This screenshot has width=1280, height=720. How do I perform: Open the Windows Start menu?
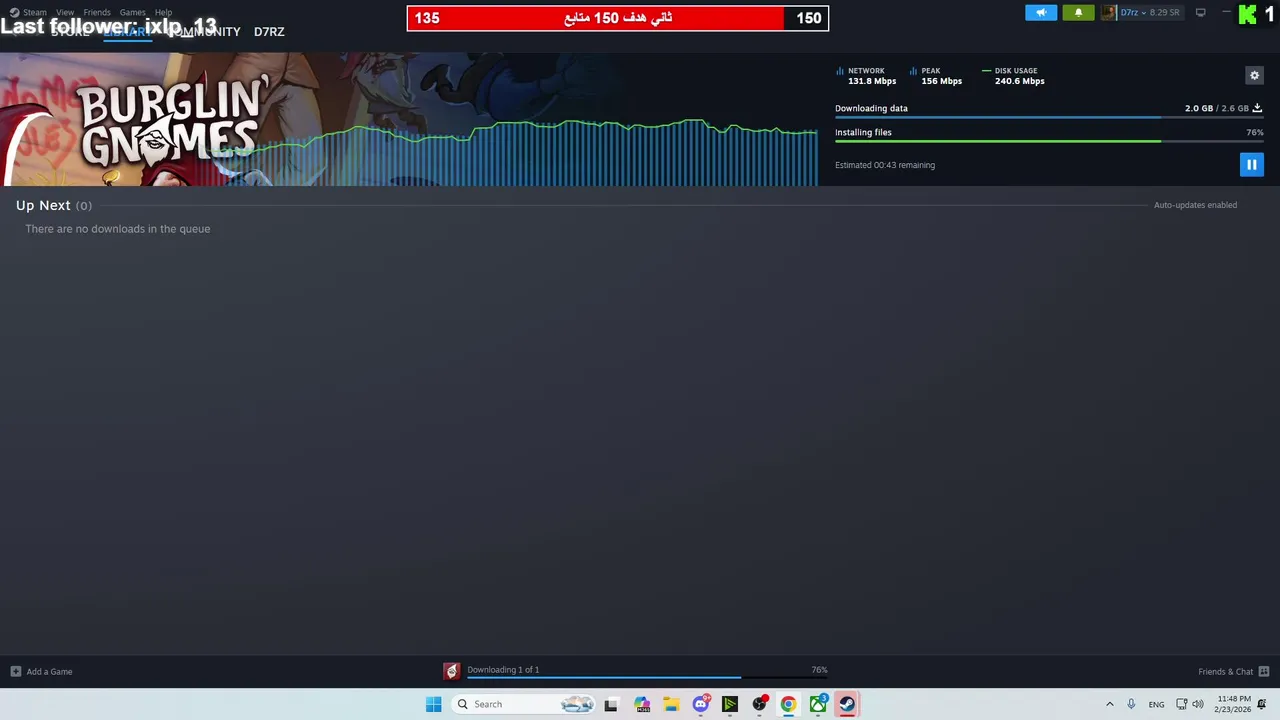click(x=433, y=704)
